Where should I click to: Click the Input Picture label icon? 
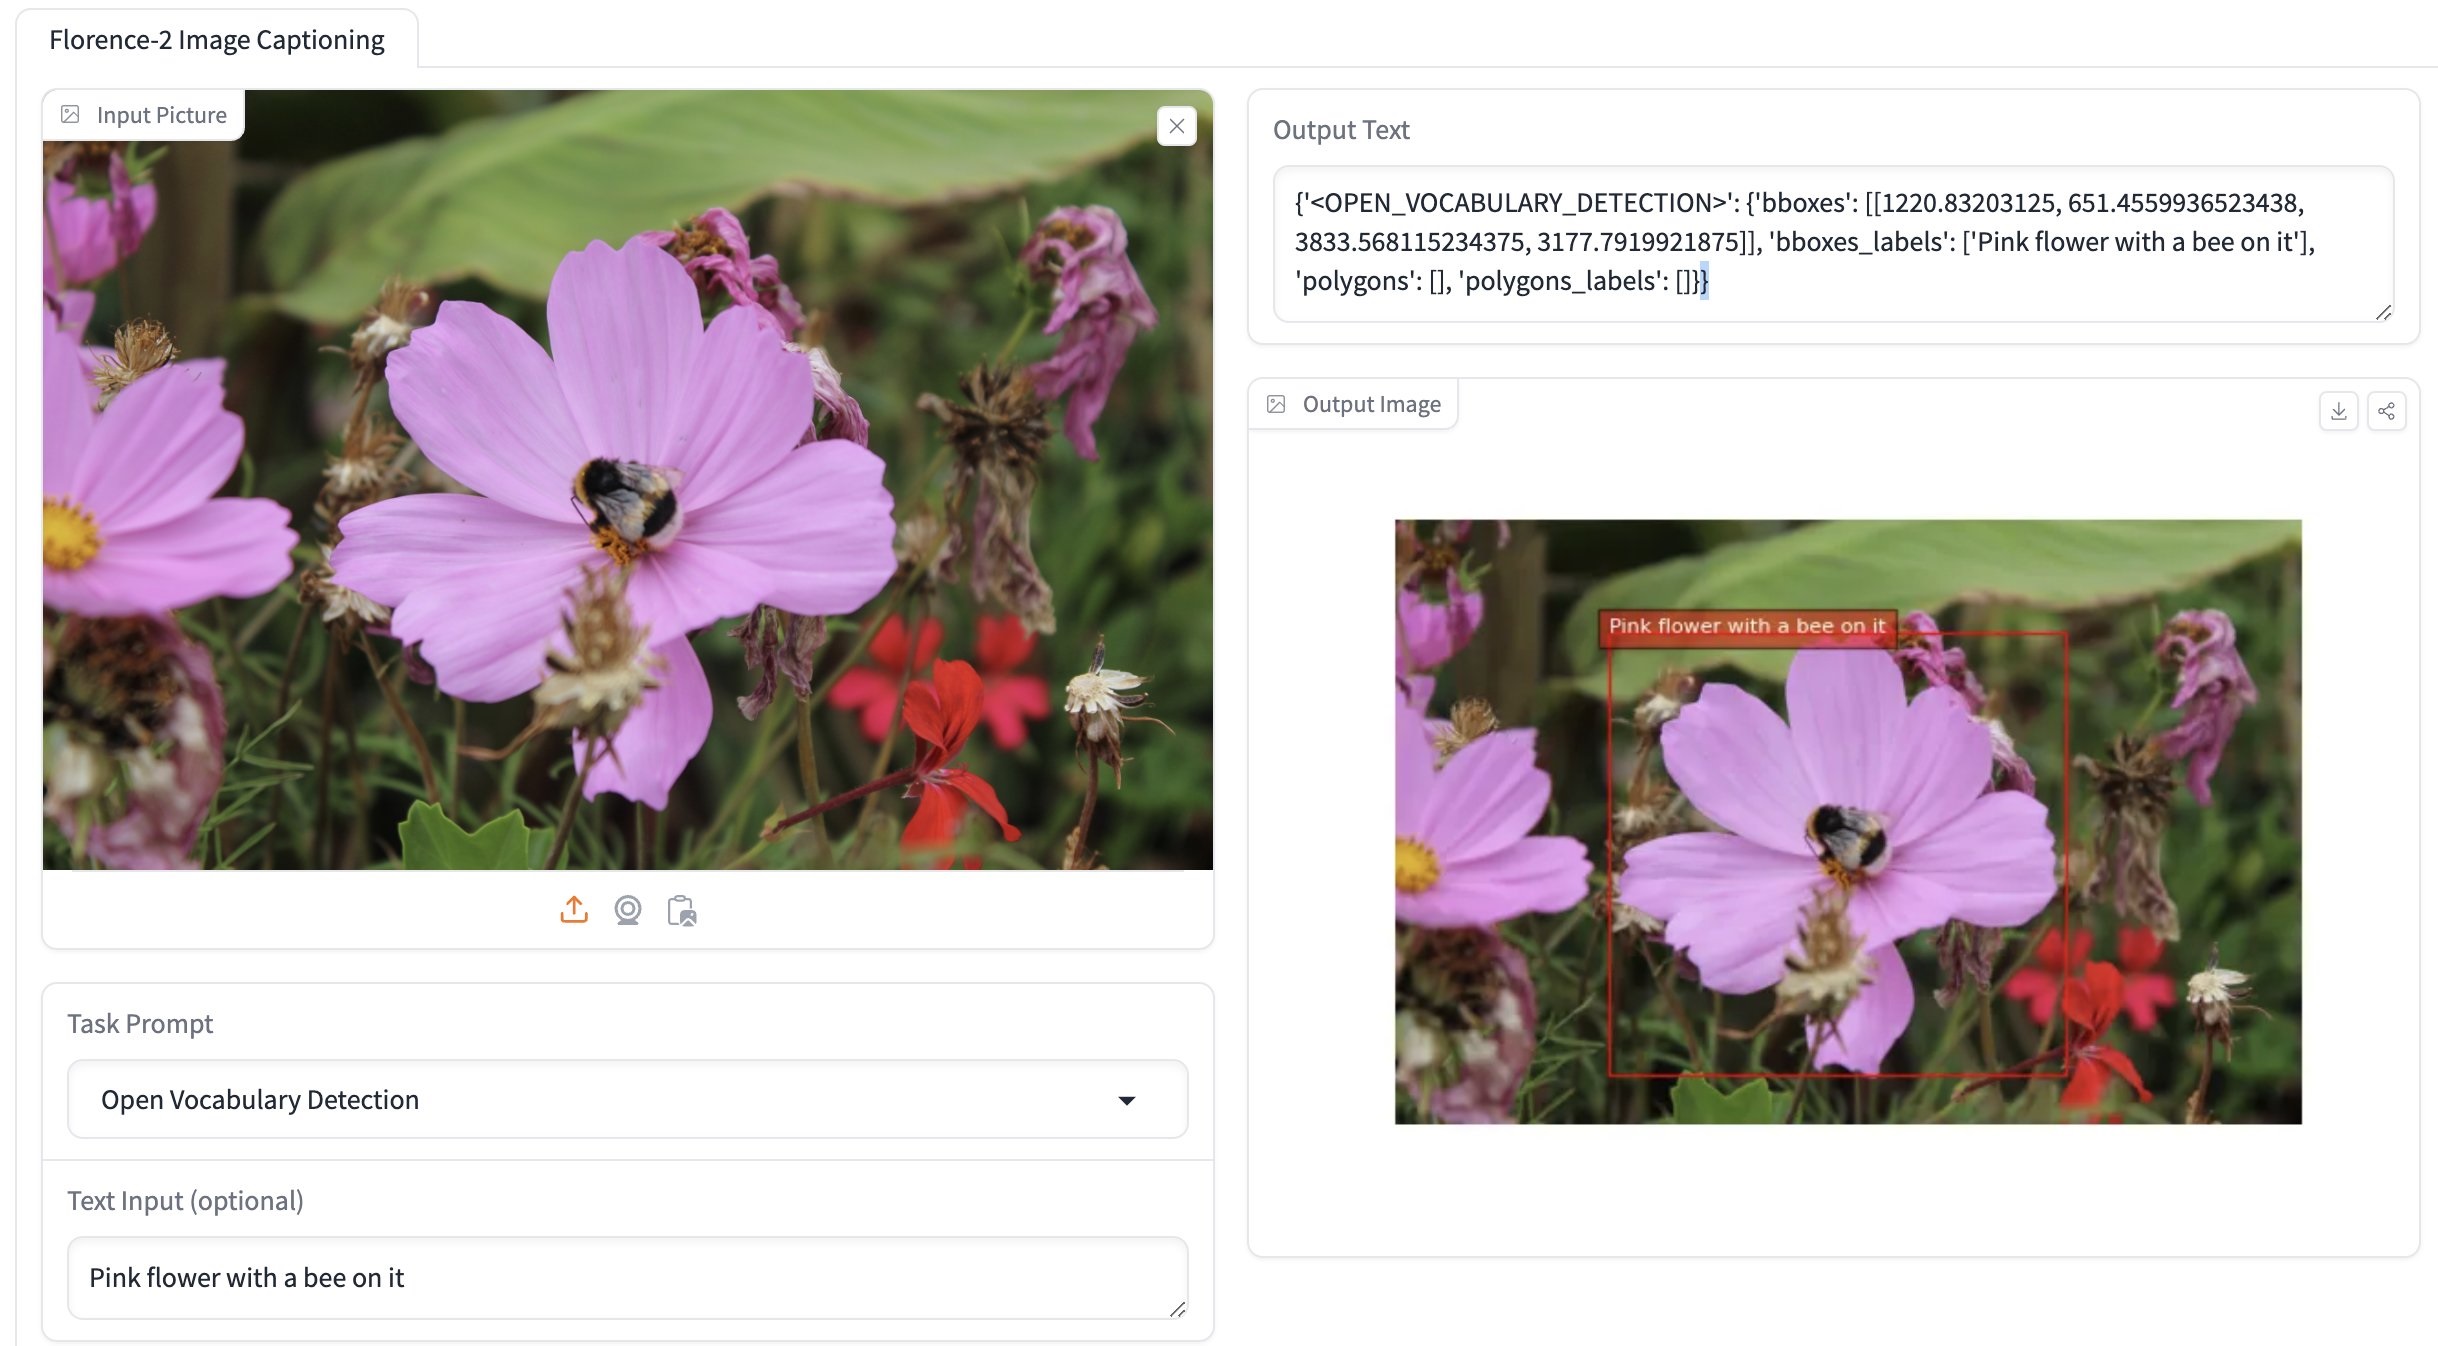(x=71, y=115)
